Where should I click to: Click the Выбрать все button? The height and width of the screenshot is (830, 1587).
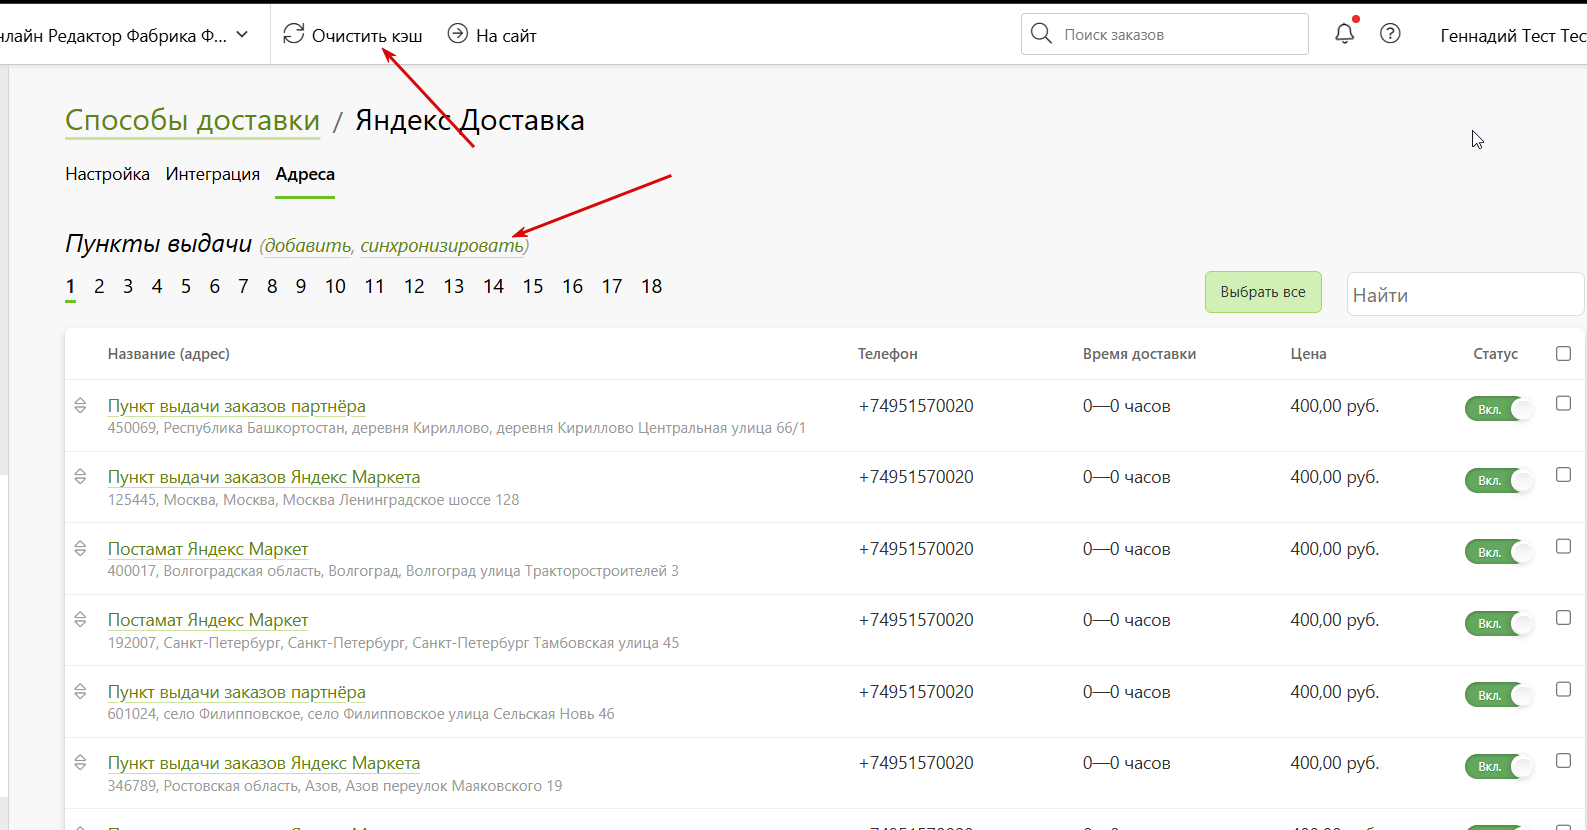point(1263,292)
